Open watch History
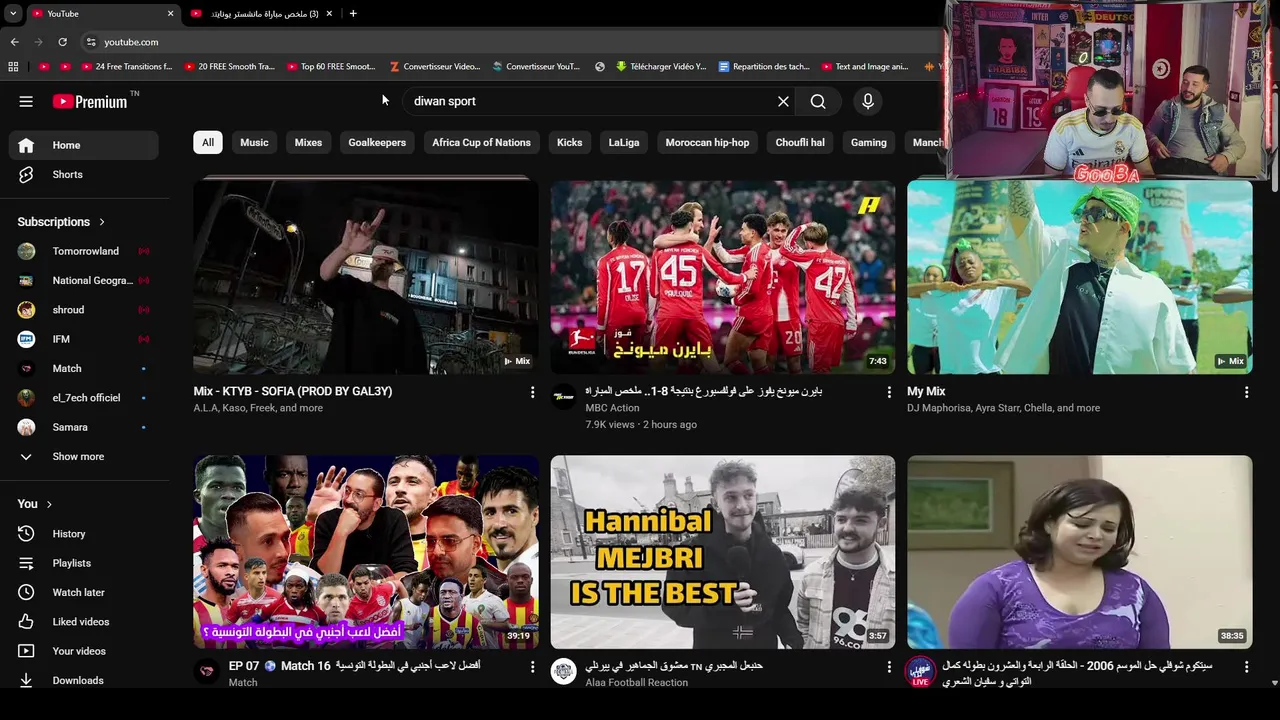1280x720 pixels. click(84, 534)
